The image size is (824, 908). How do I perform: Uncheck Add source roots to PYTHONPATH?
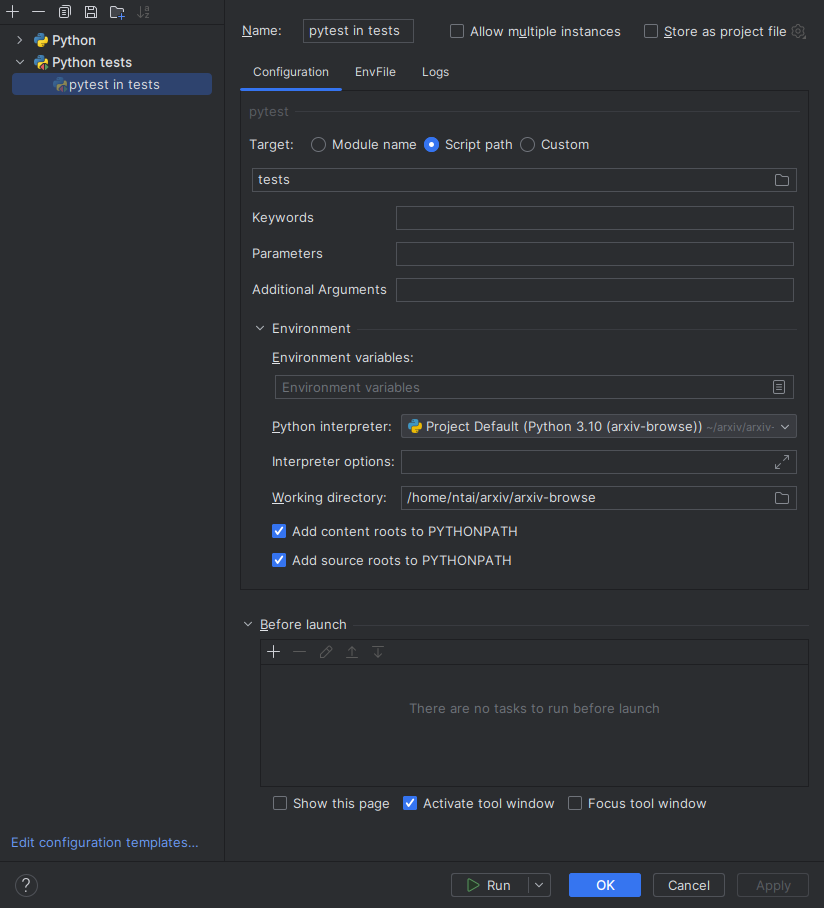coord(279,560)
